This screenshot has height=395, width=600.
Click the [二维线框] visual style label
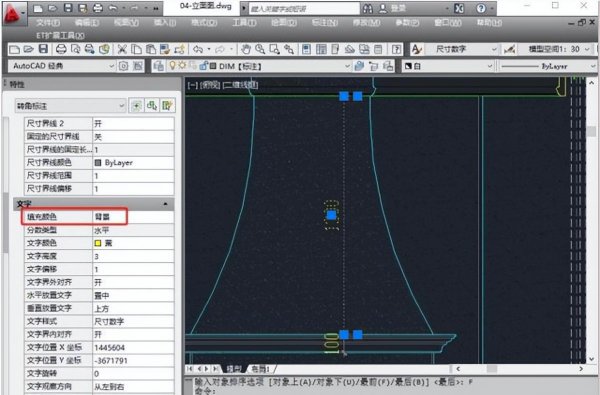(x=241, y=85)
